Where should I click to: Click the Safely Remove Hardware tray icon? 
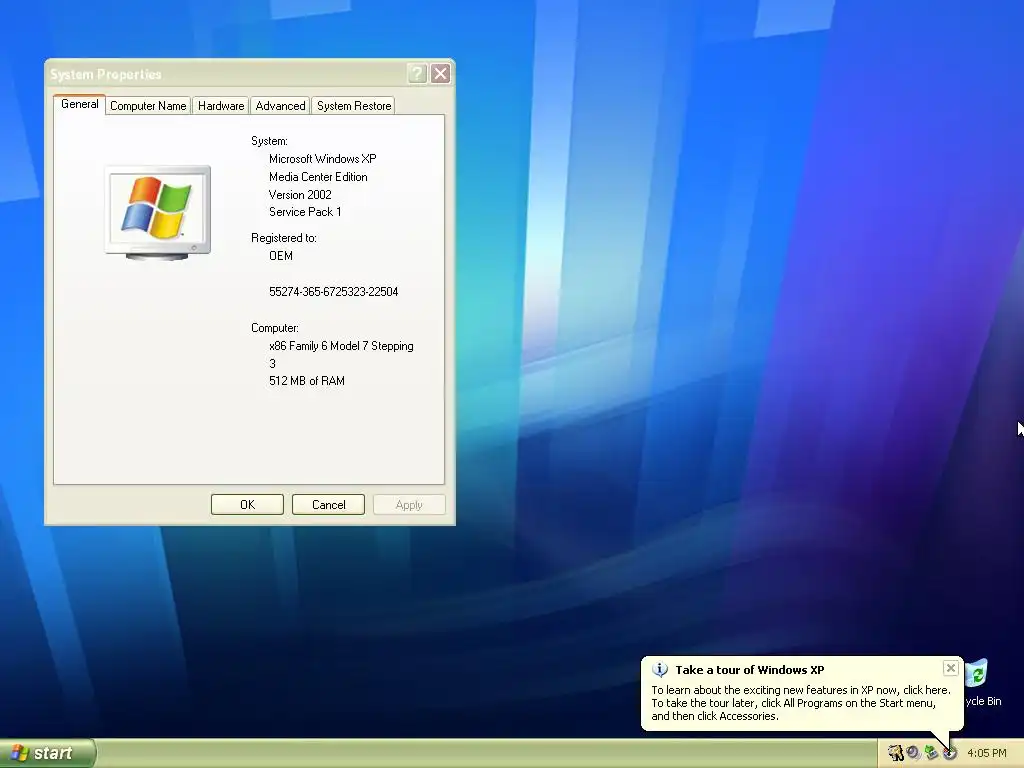pyautogui.click(x=931, y=753)
